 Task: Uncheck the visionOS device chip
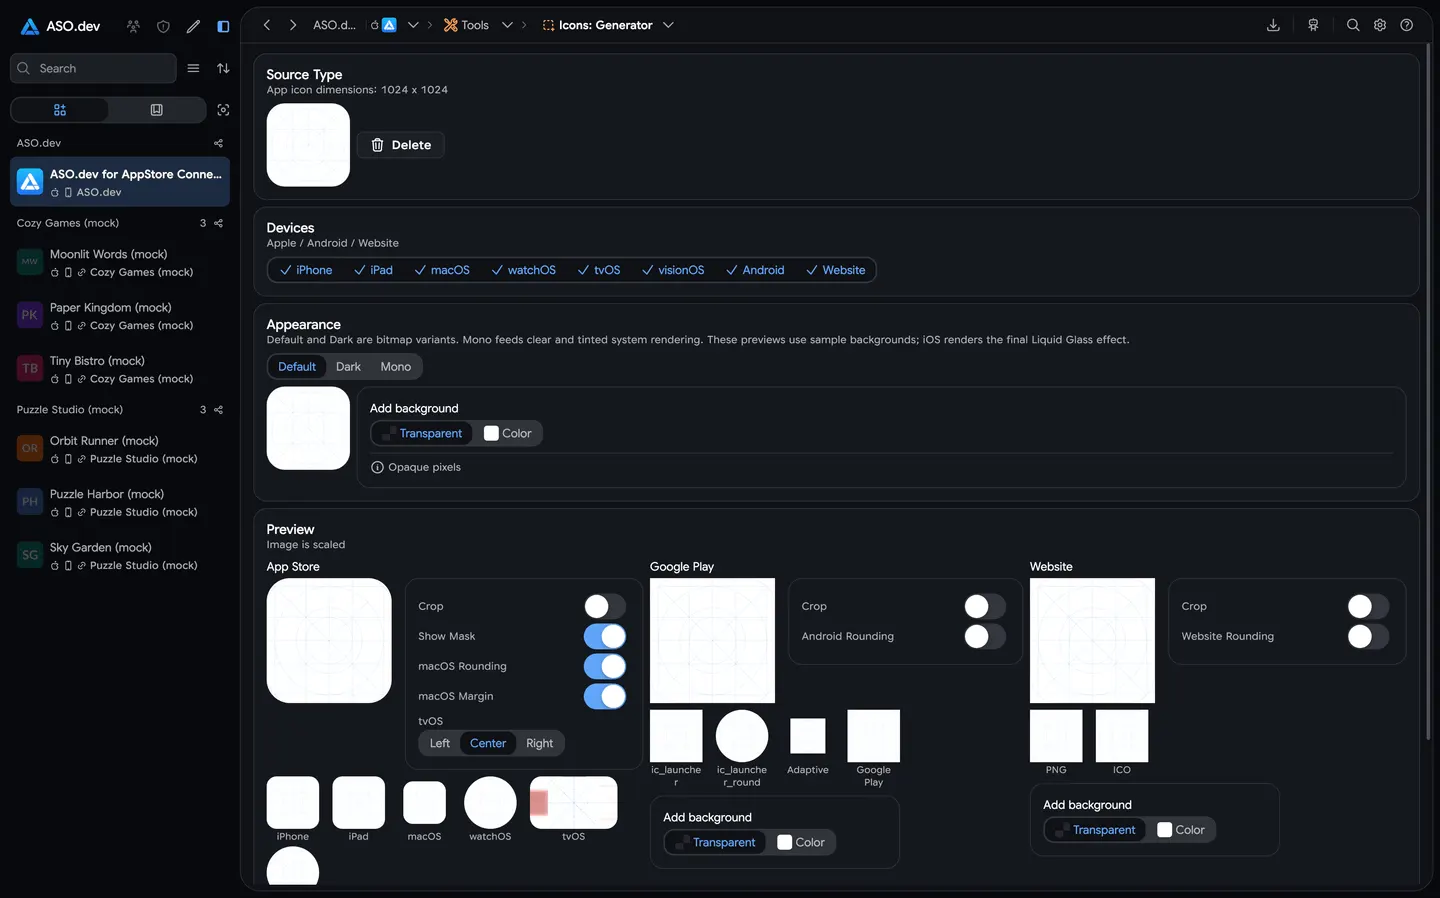[x=673, y=270]
